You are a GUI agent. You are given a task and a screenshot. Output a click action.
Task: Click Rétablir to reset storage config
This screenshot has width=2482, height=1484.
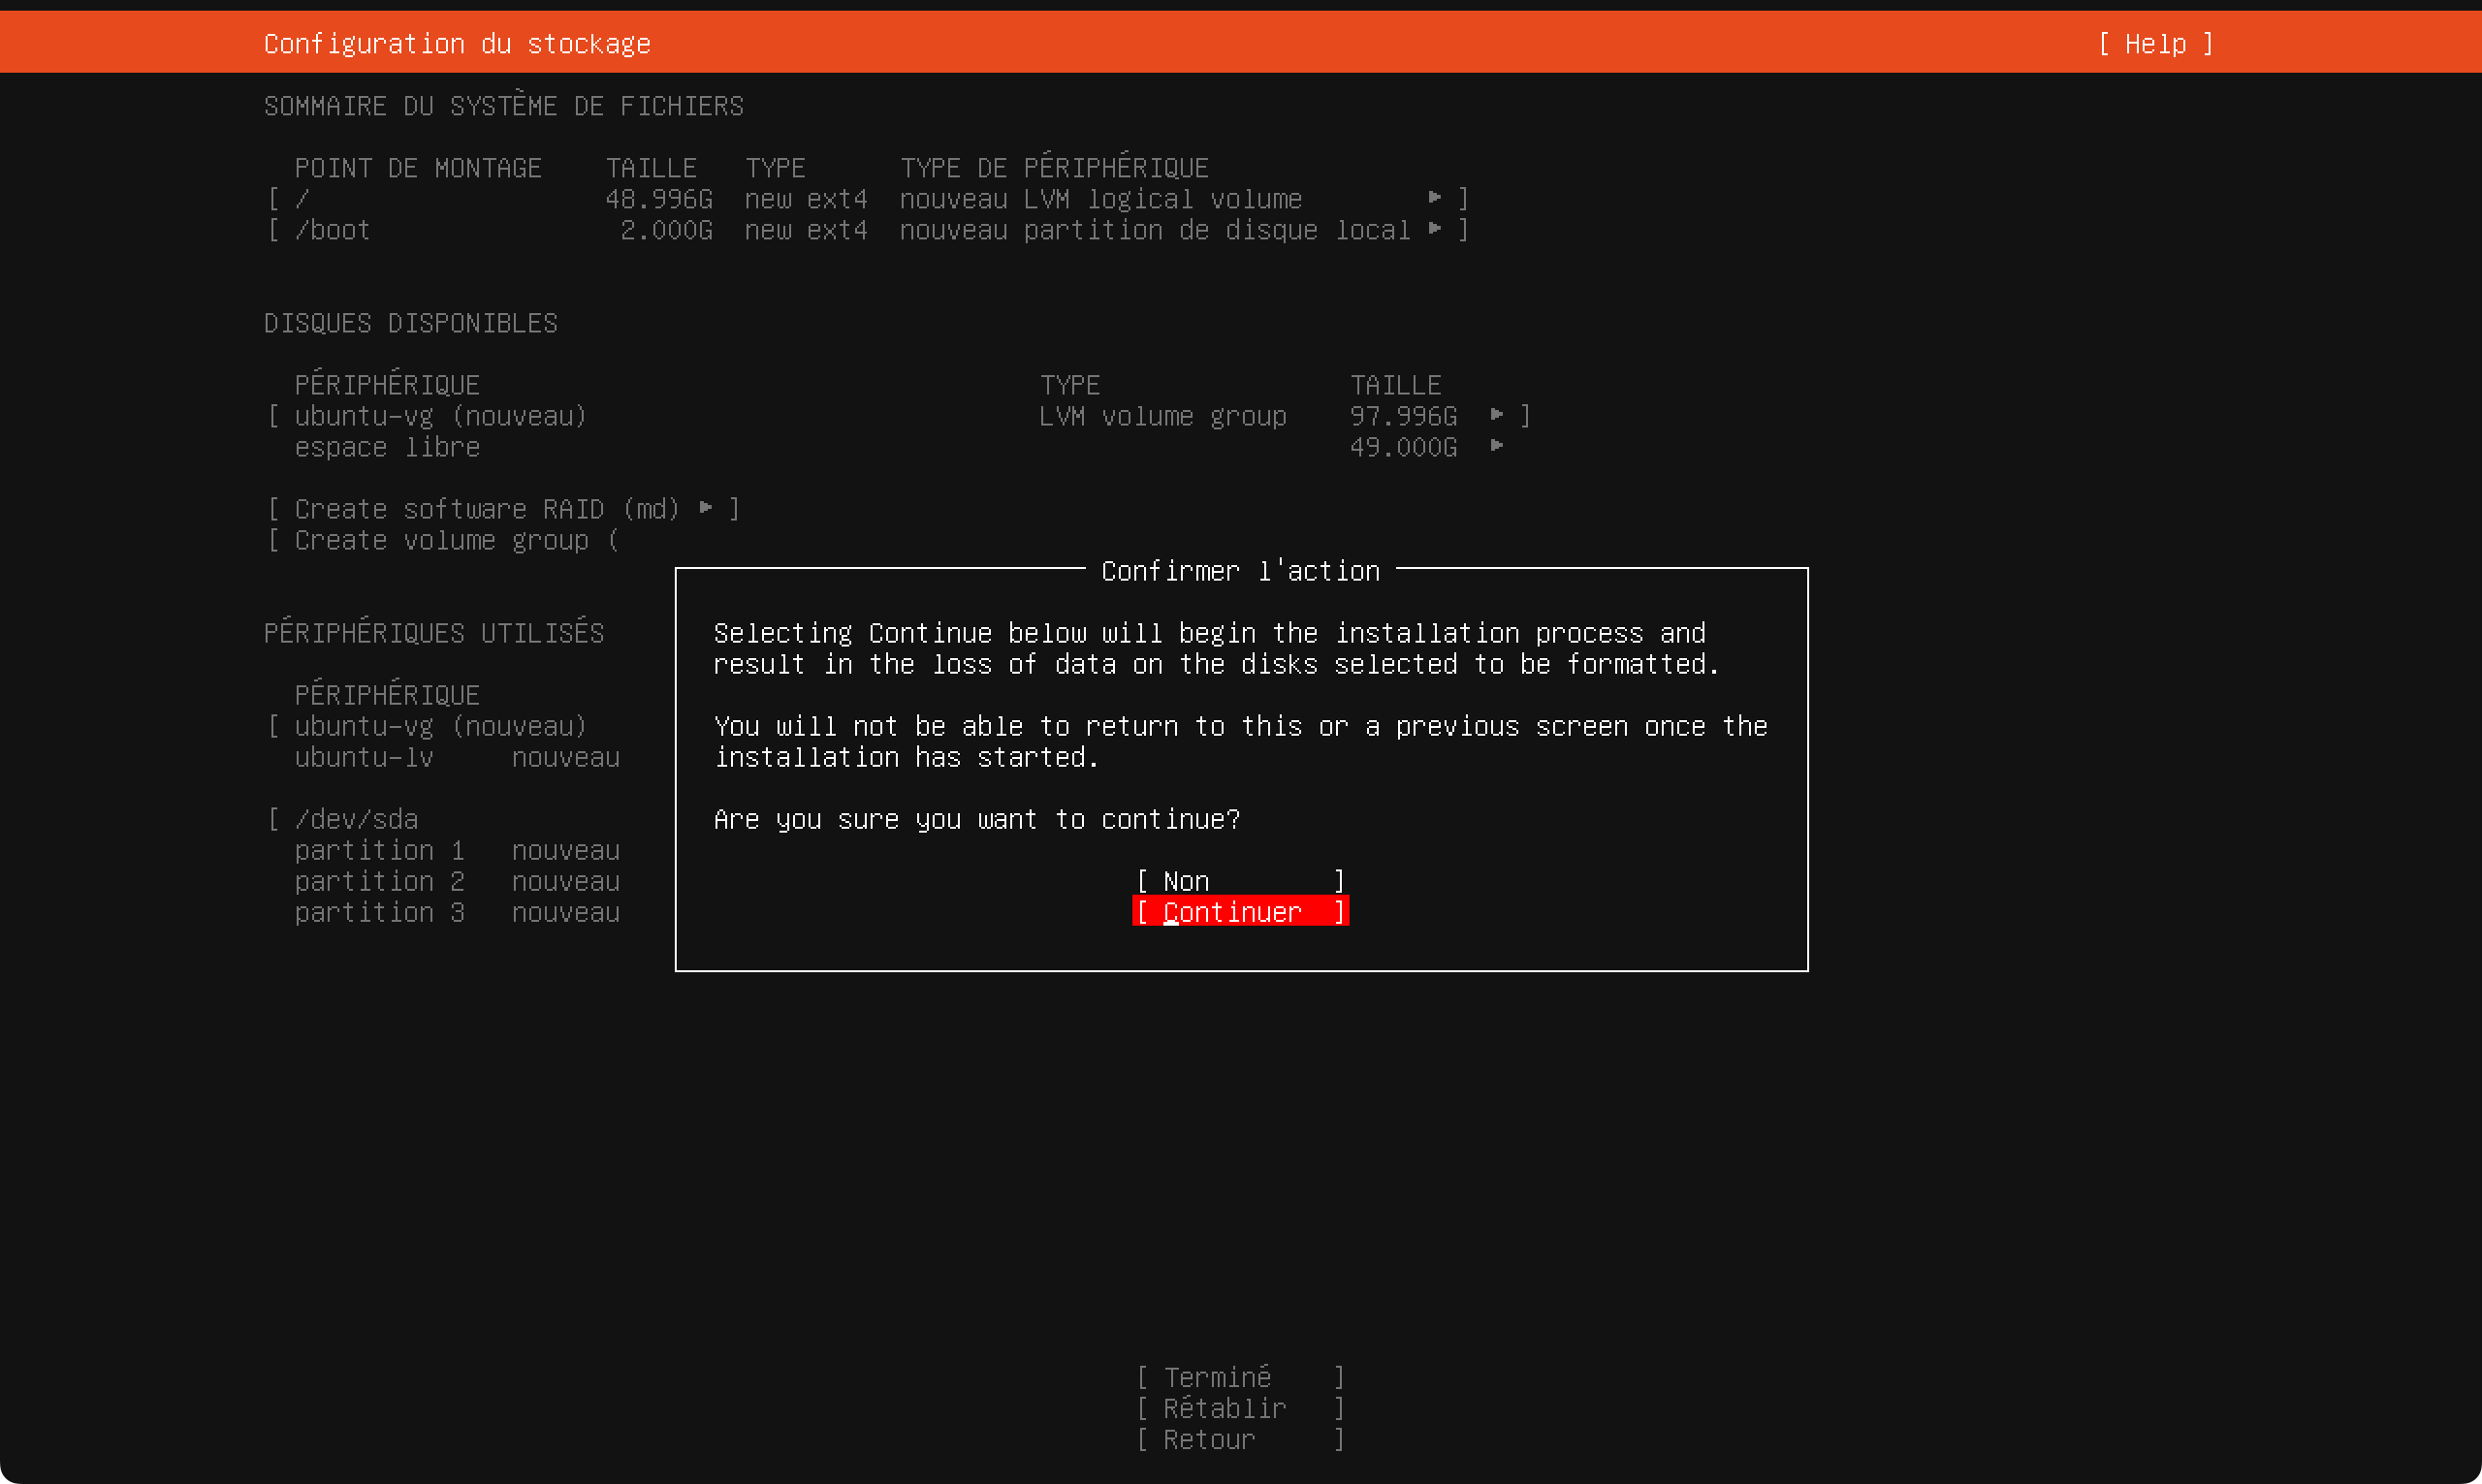click(1240, 1408)
